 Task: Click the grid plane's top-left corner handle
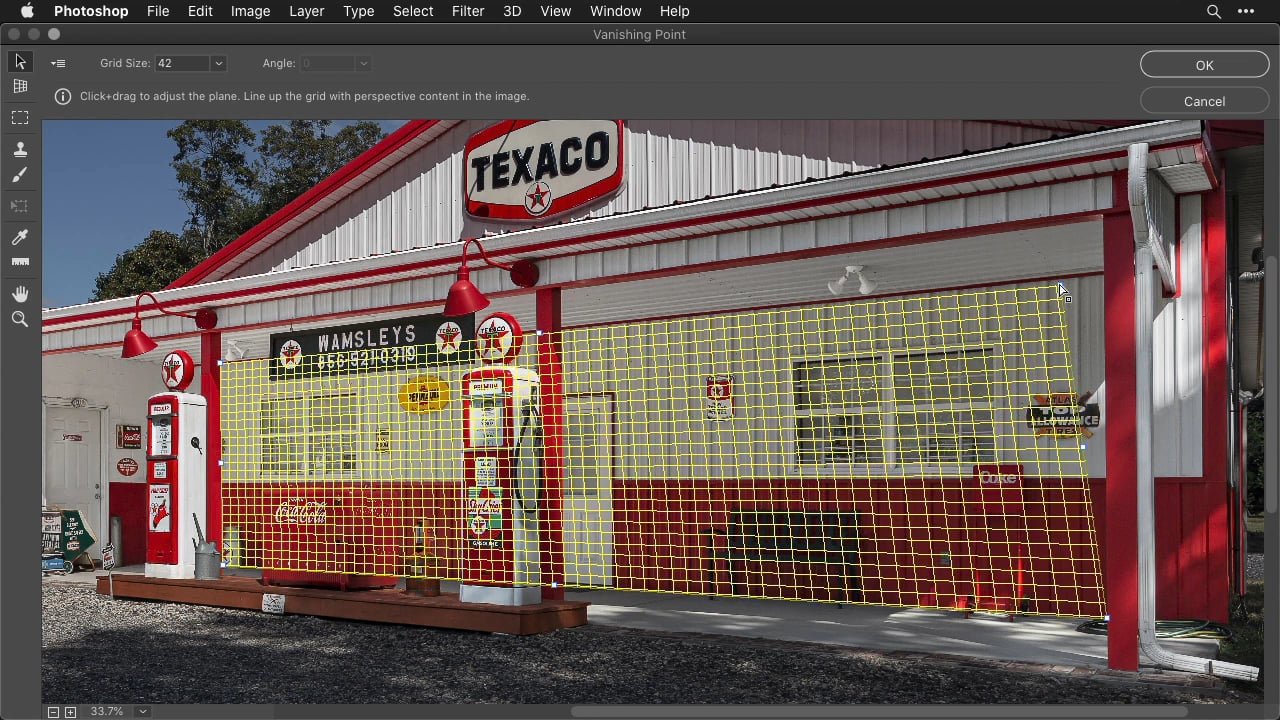click(219, 363)
